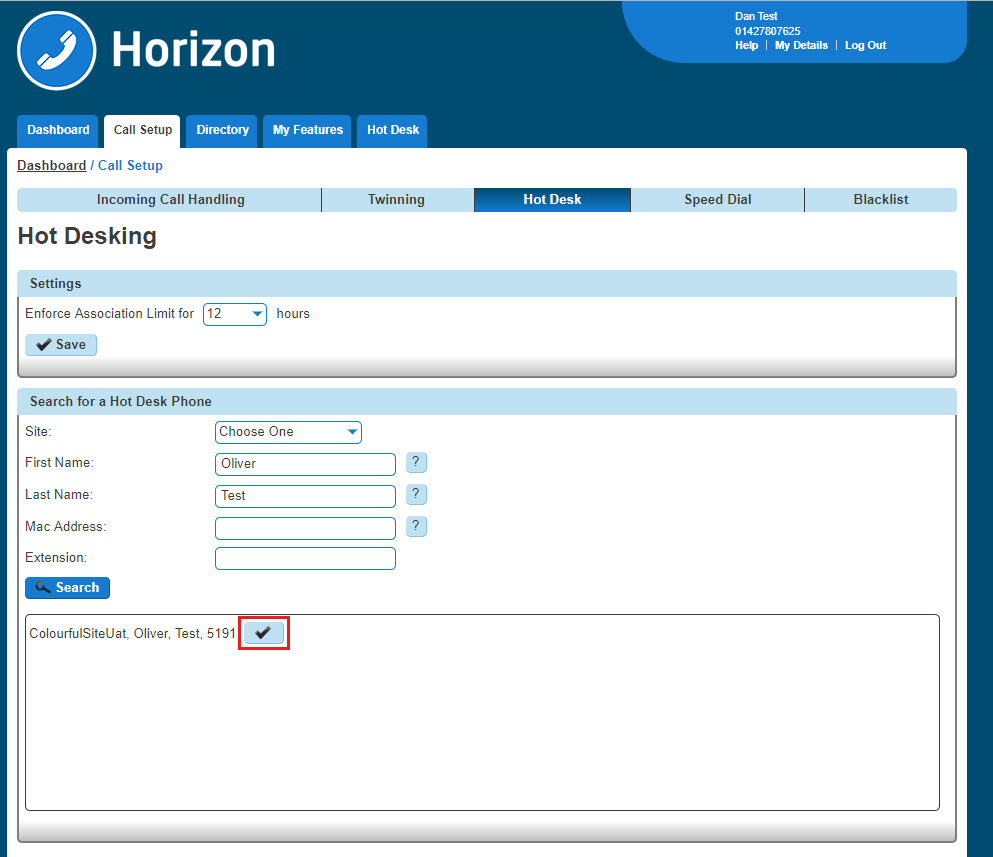Click the Horizon phone logo icon
Screen dimensions: 993x857
57,51
